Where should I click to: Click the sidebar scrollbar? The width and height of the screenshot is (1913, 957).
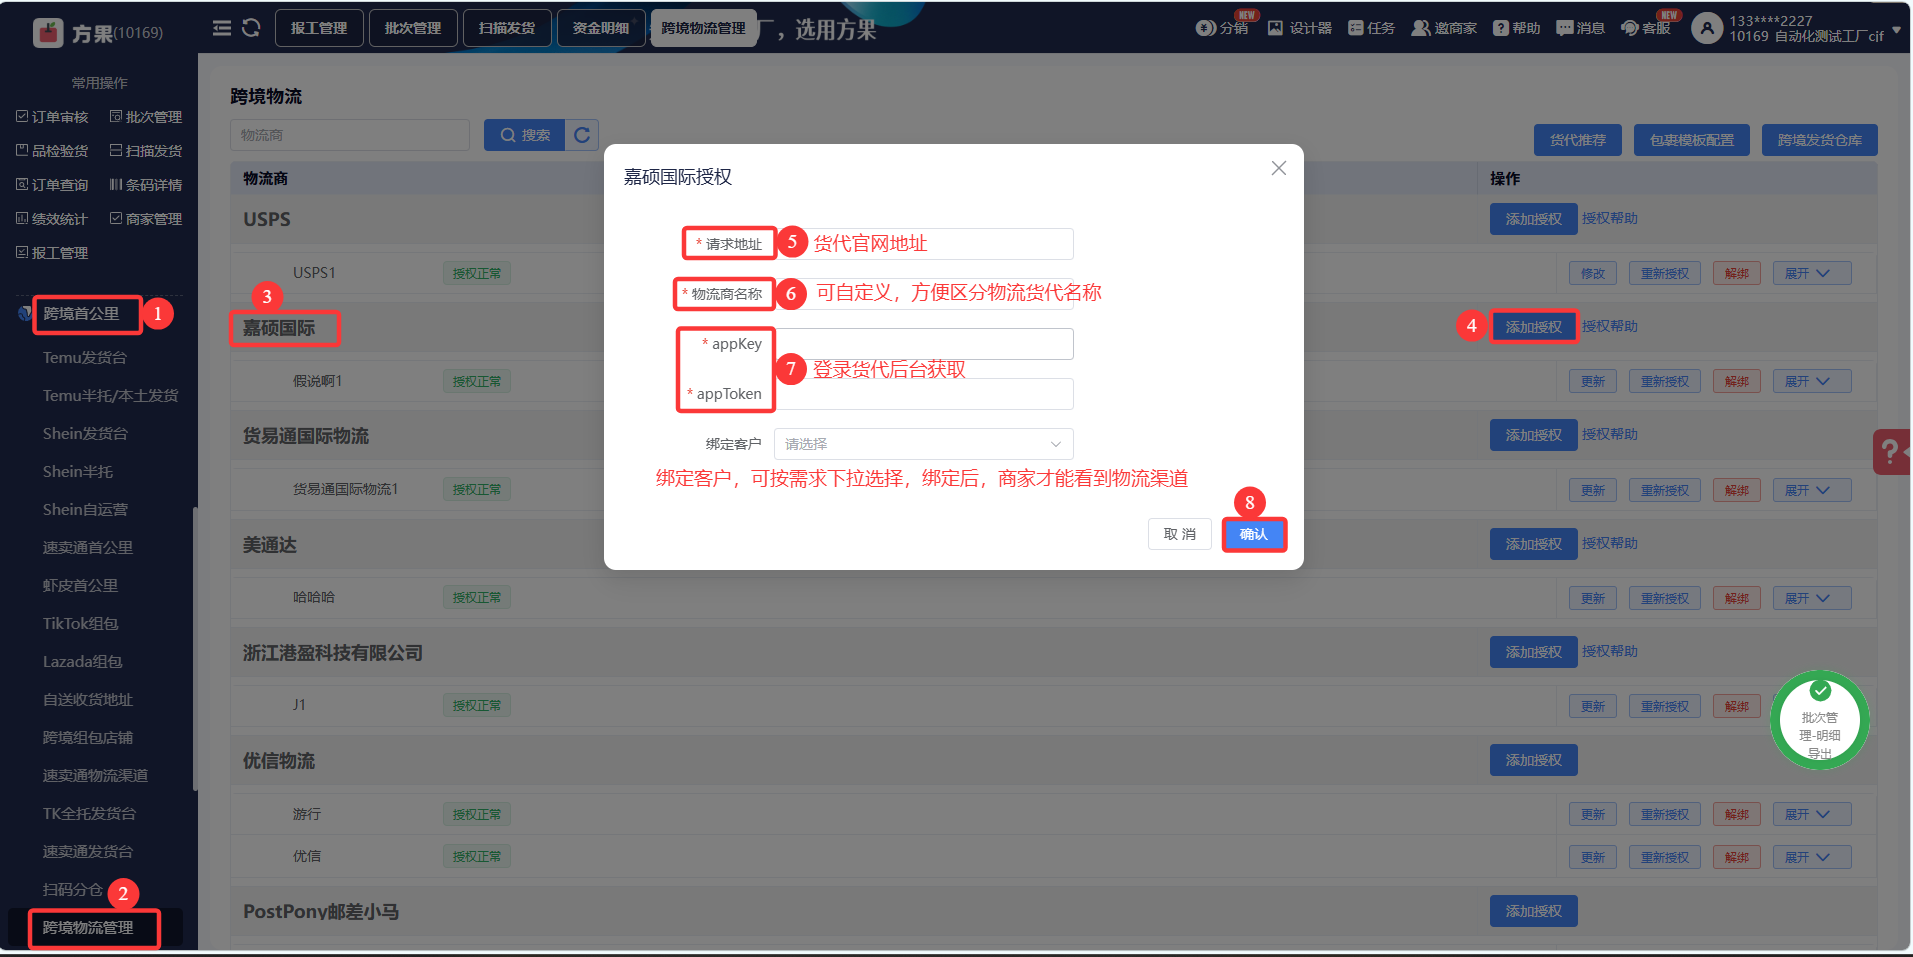point(195,648)
